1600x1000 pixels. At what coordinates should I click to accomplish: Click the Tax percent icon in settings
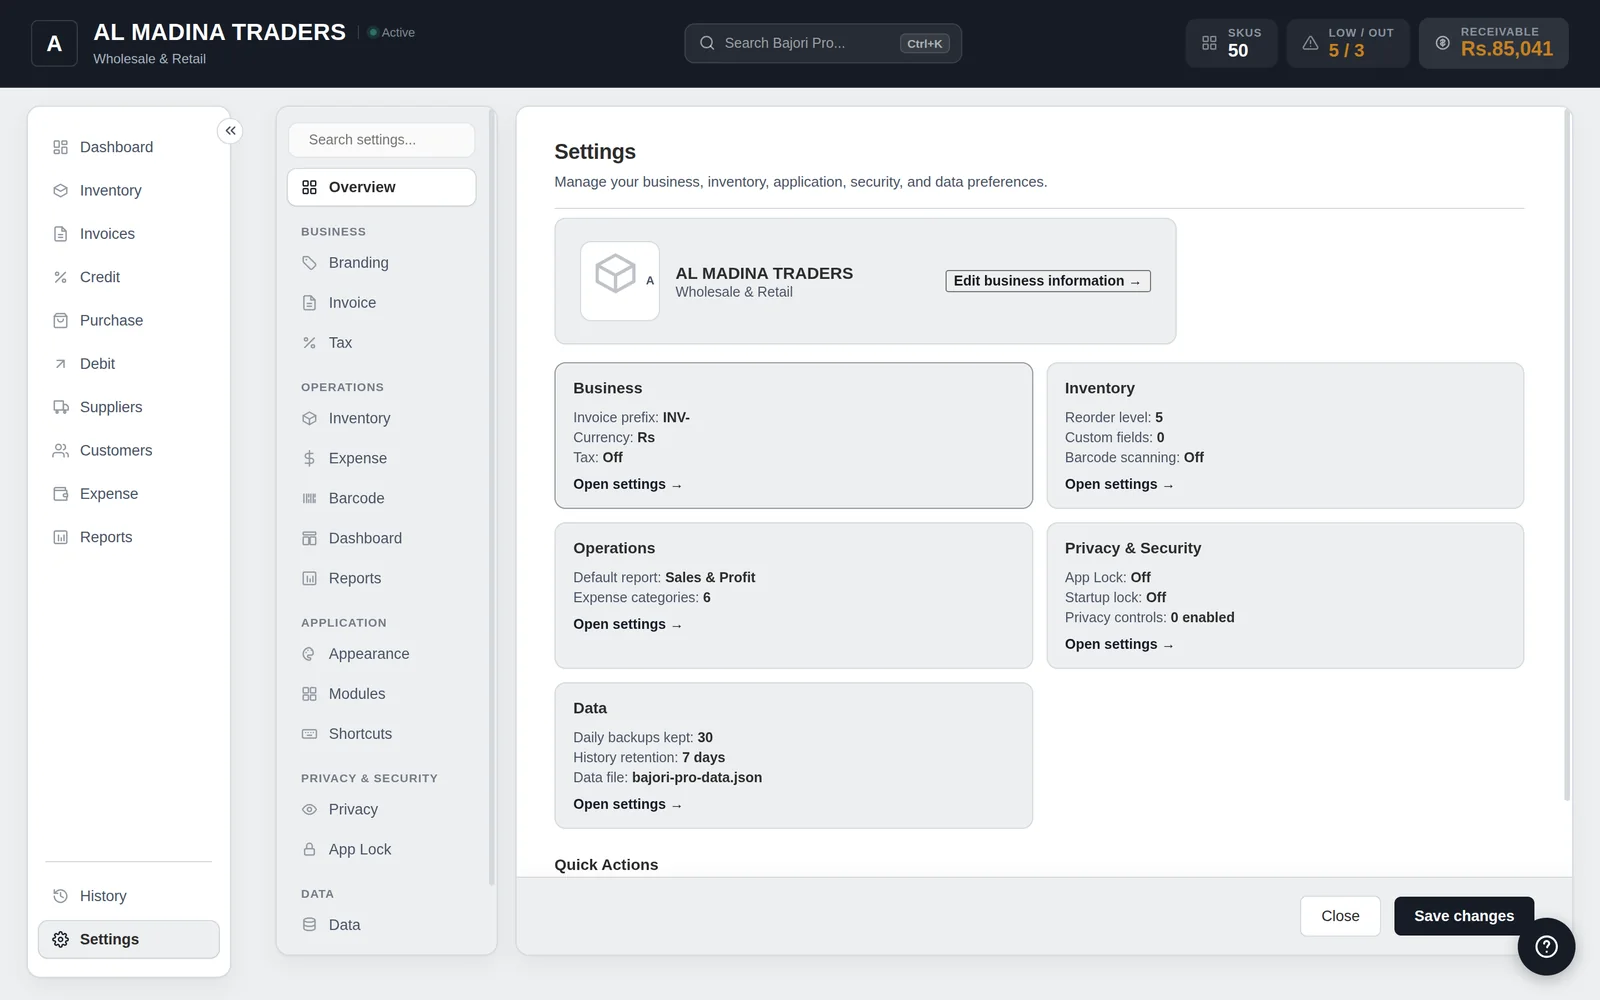click(309, 343)
